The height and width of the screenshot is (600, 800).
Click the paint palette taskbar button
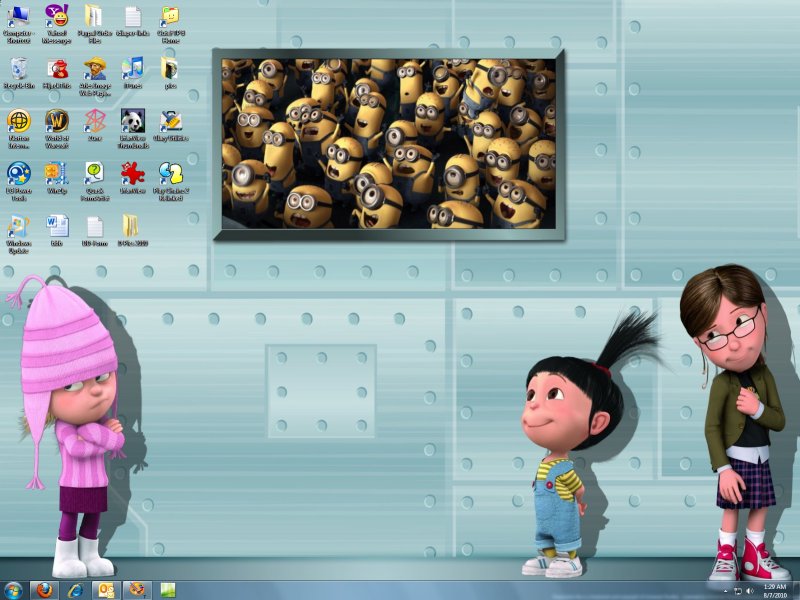[137, 590]
